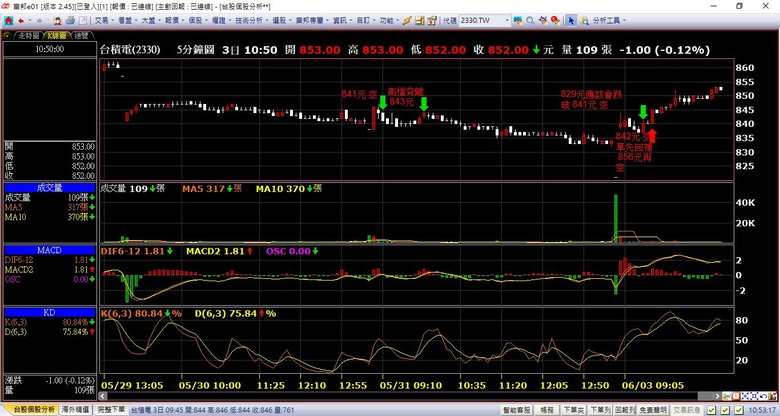This screenshot has height=416, width=780.
Task: Click the MACD indicator header
Action: tap(49, 250)
